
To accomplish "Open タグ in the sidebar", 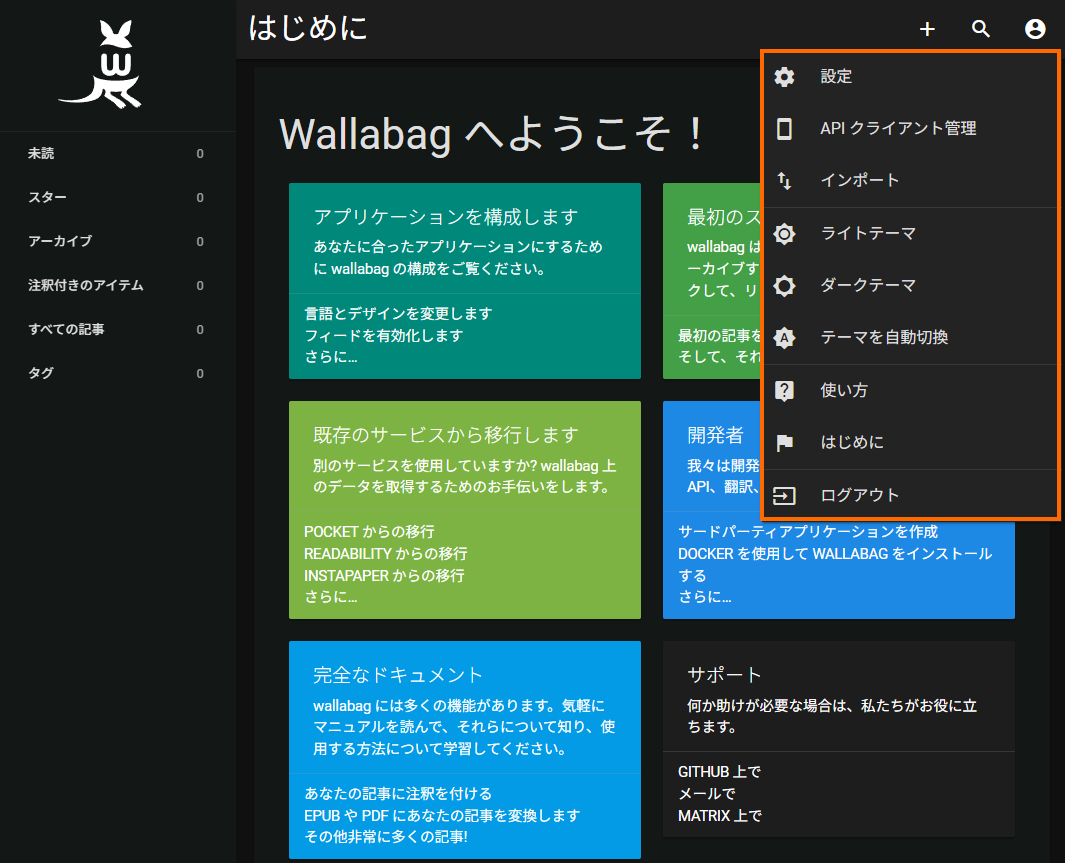I will point(118,373).
